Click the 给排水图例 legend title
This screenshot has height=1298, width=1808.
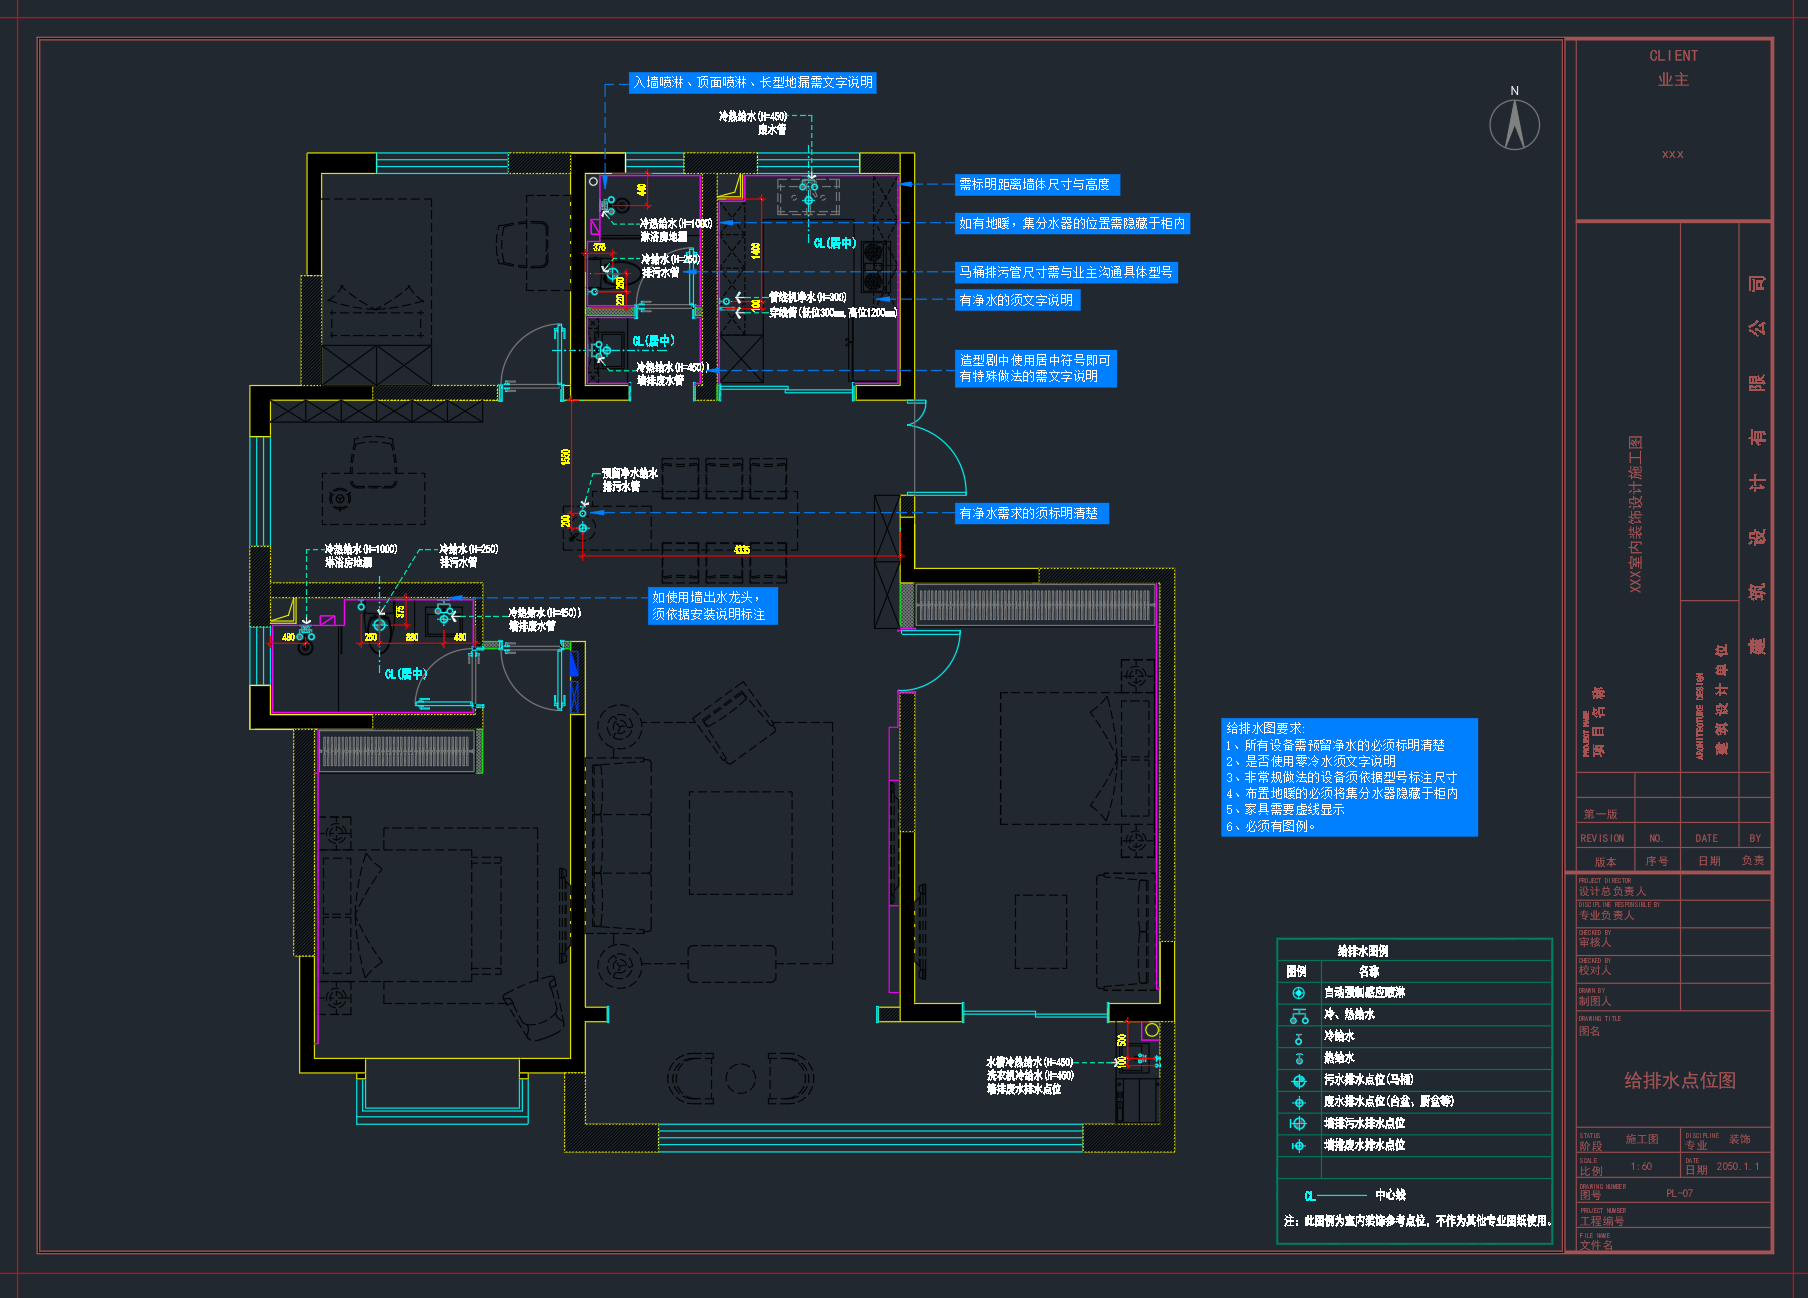click(1363, 951)
